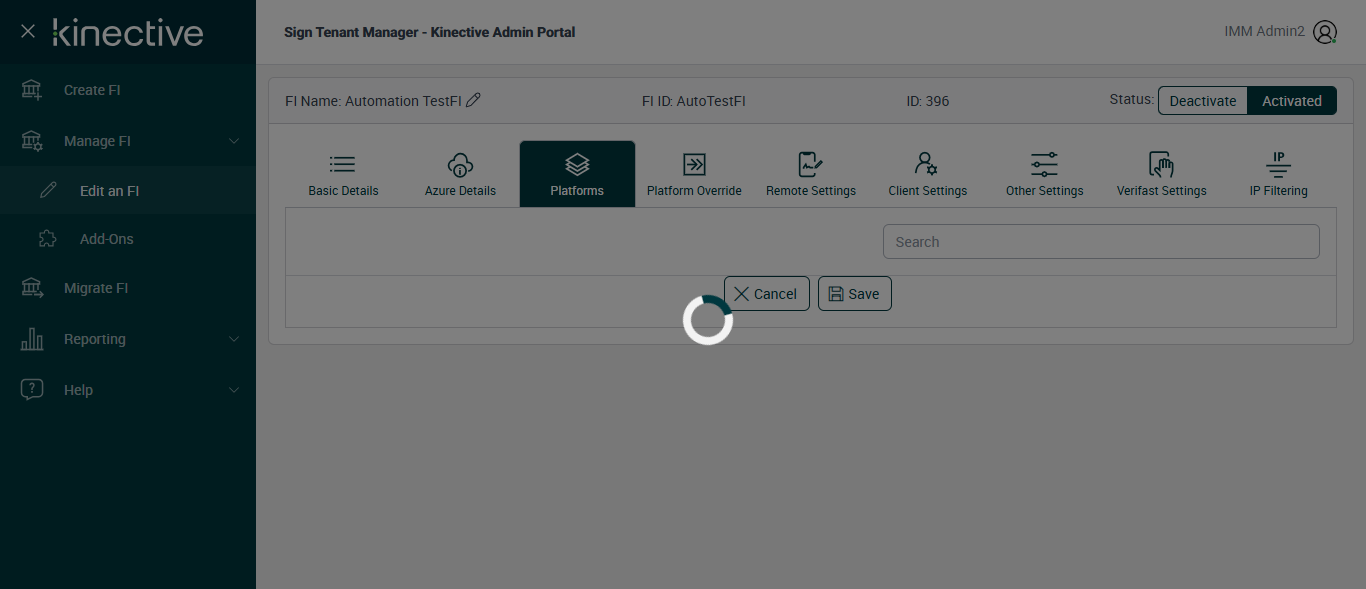Viewport: 1366px width, 589px height.
Task: Click the Migrate FI icon
Action: click(x=32, y=288)
